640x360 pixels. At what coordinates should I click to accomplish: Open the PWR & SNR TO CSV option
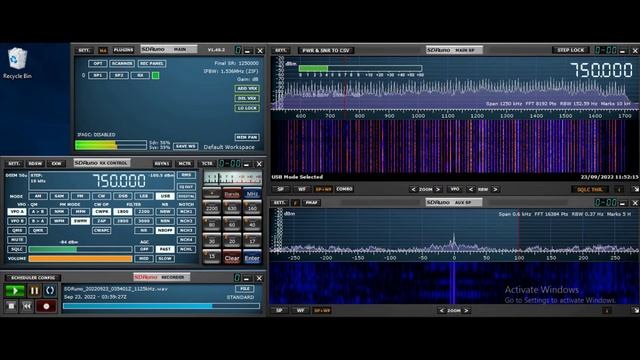(x=326, y=50)
